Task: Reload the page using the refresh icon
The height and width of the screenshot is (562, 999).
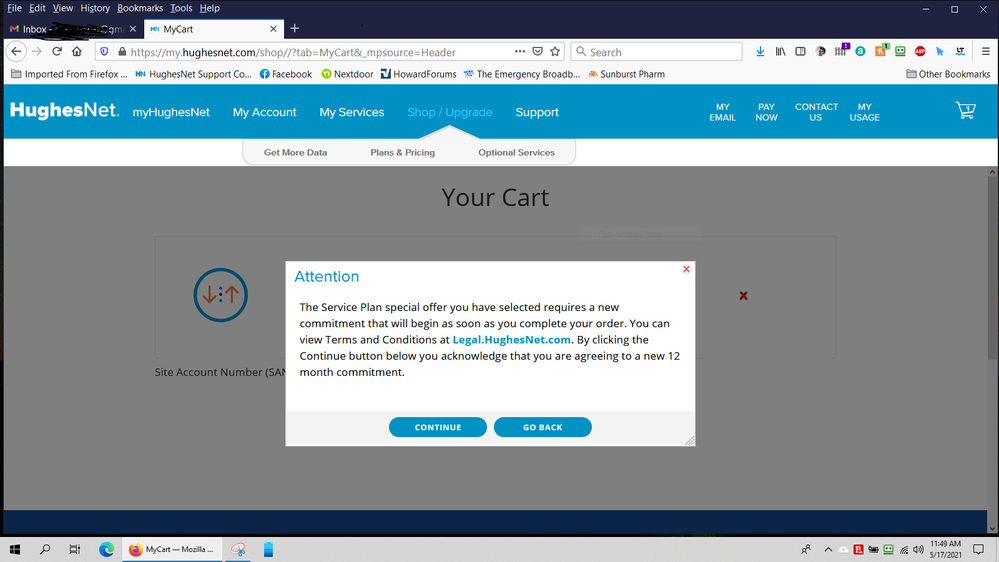Action: [57, 52]
